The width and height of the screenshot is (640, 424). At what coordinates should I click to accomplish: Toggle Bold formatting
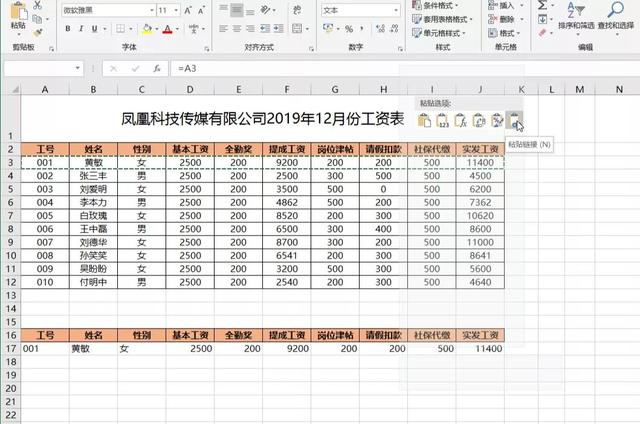click(67, 29)
